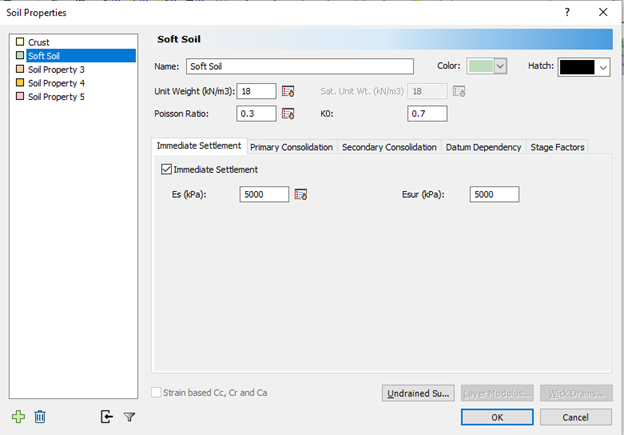624x435 pixels.
Task: Open Es (kPa) statistics icon
Action: pos(301,194)
